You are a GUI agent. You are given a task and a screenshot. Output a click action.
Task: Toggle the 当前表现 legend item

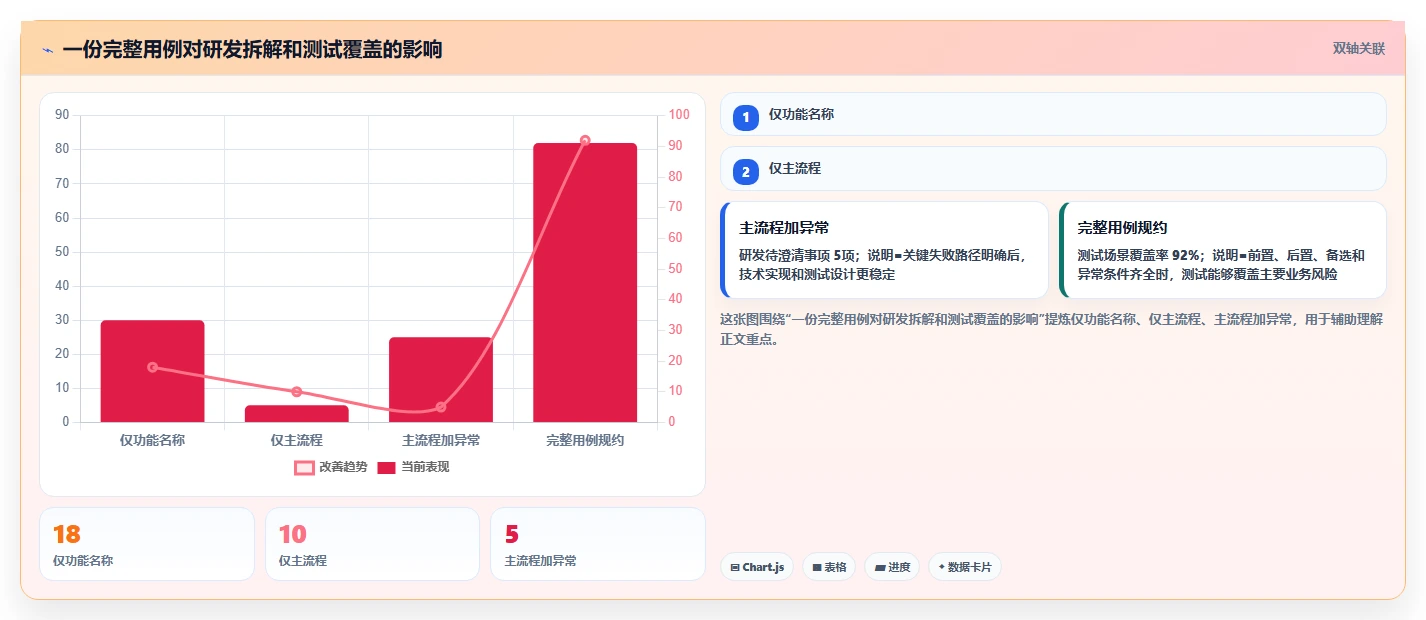413,467
